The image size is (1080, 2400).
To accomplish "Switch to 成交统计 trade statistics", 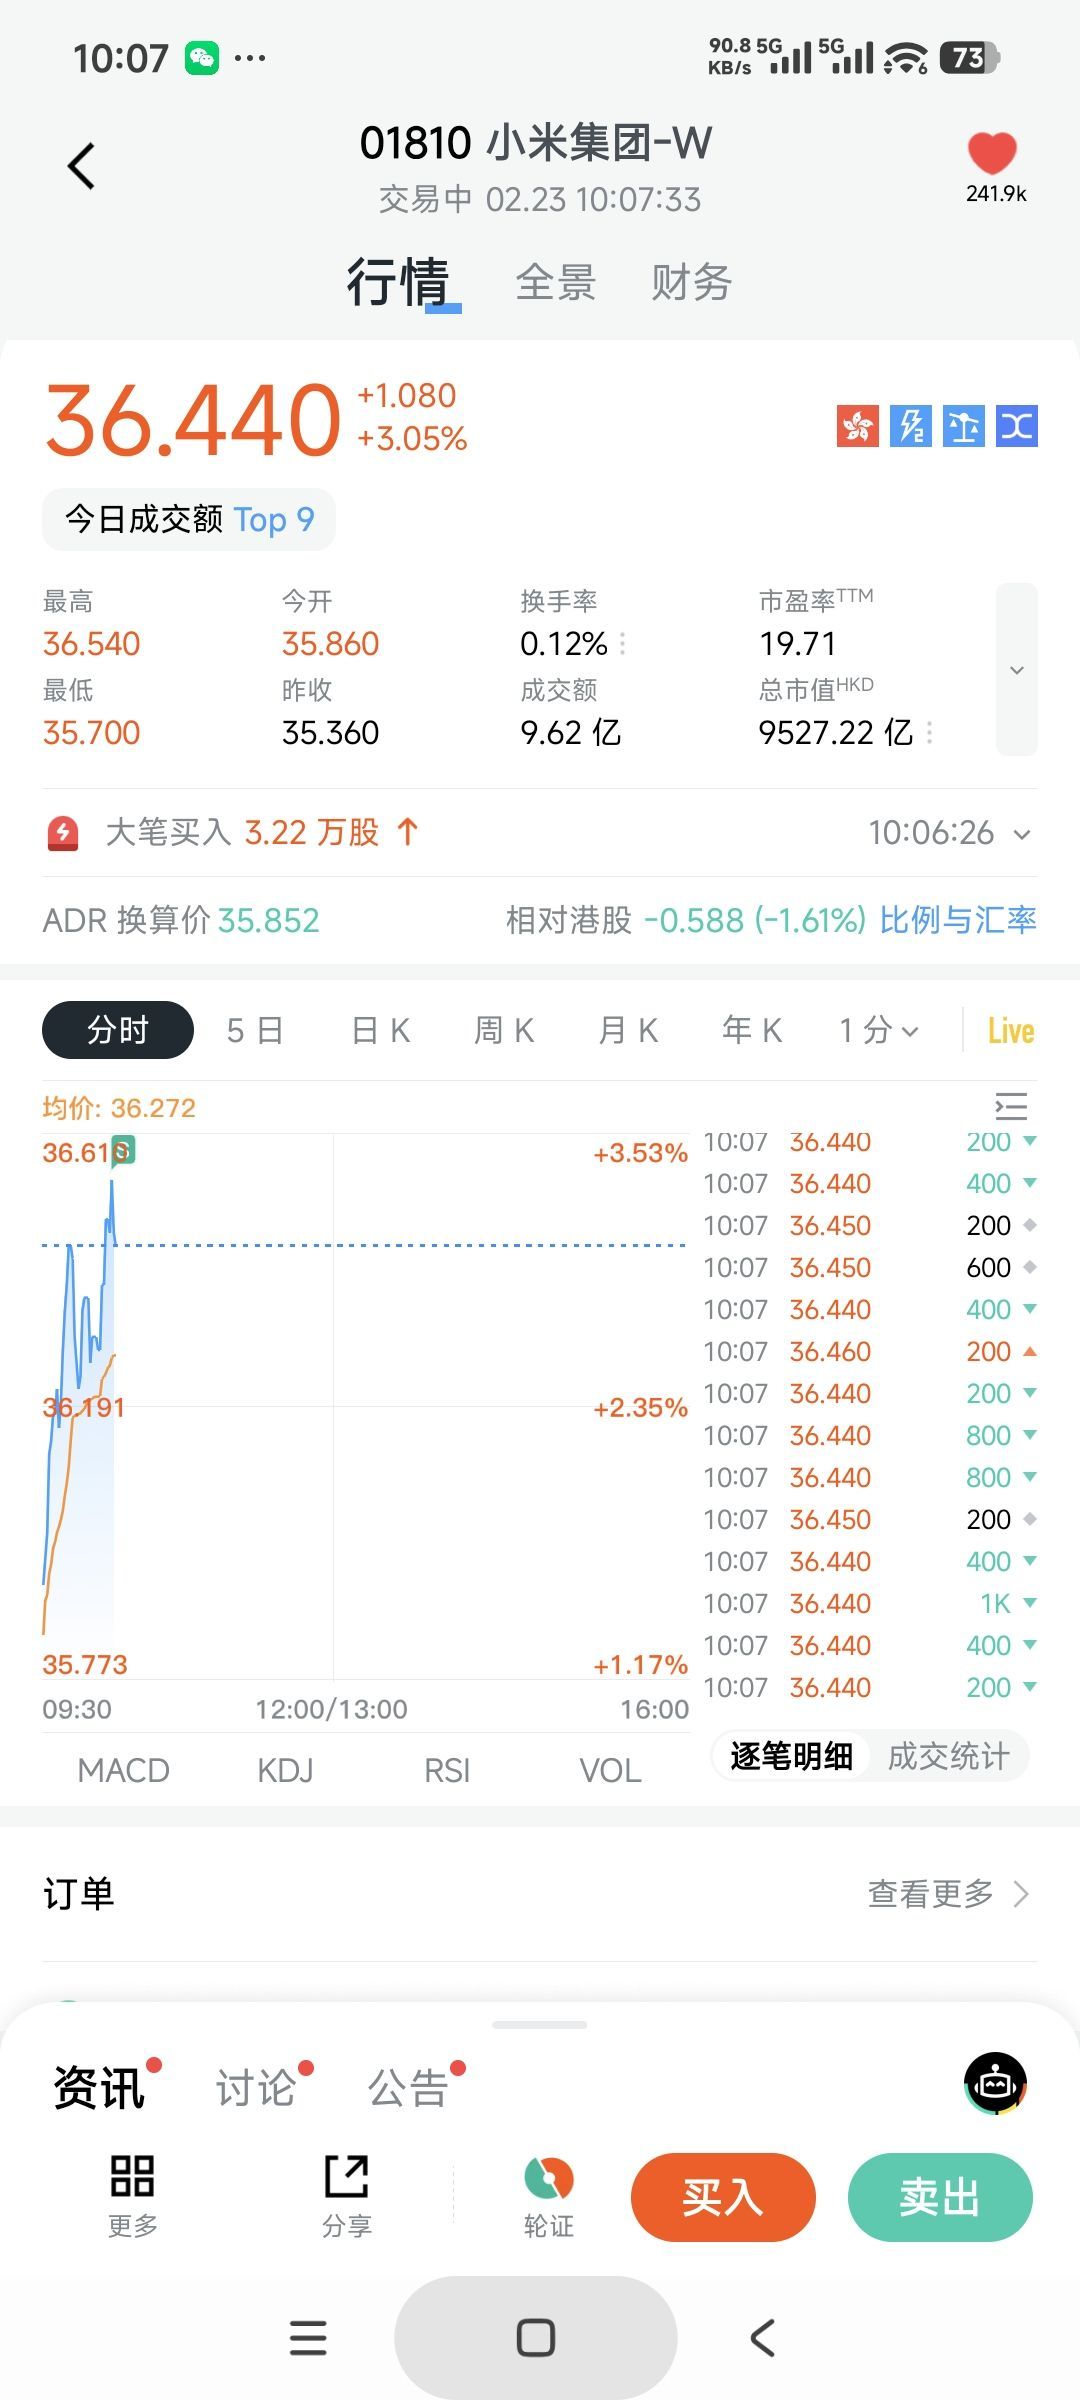I will point(948,1755).
